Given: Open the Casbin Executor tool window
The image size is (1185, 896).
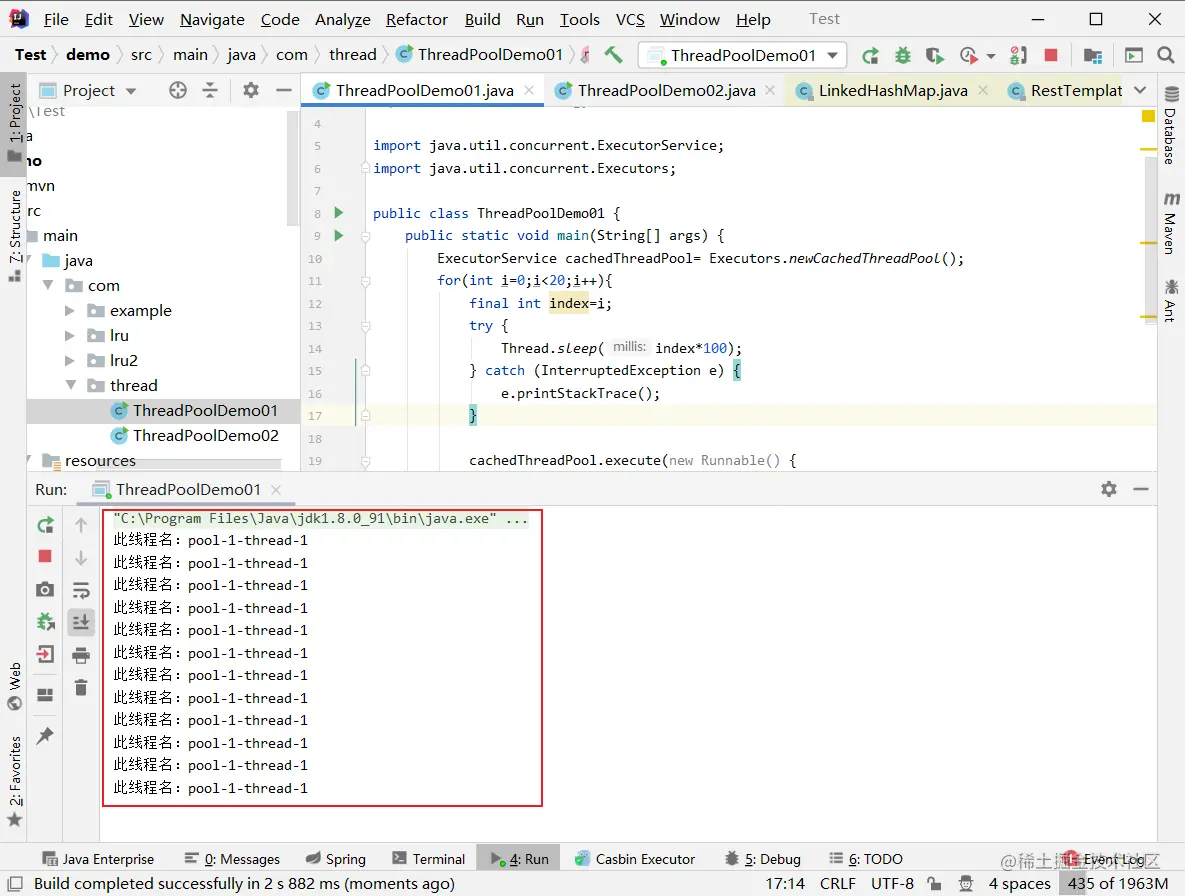Looking at the screenshot, I should click(635, 859).
